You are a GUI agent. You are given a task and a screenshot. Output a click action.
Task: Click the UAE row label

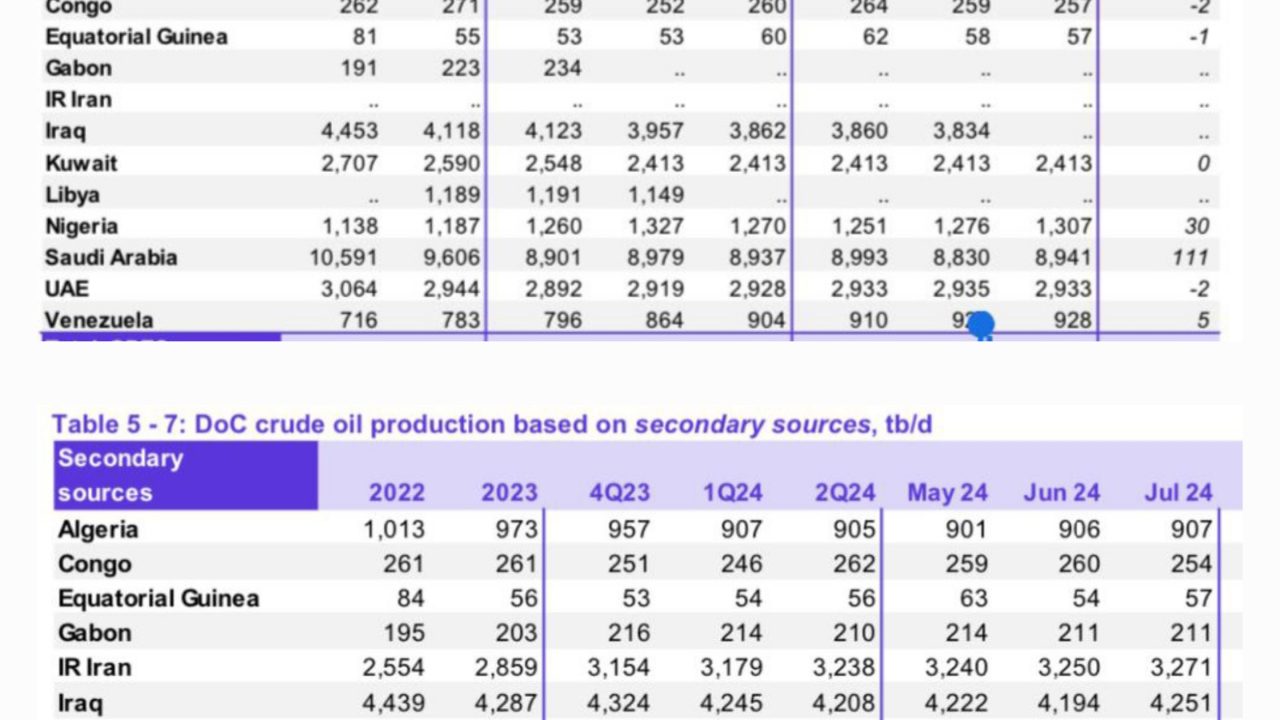point(67,289)
